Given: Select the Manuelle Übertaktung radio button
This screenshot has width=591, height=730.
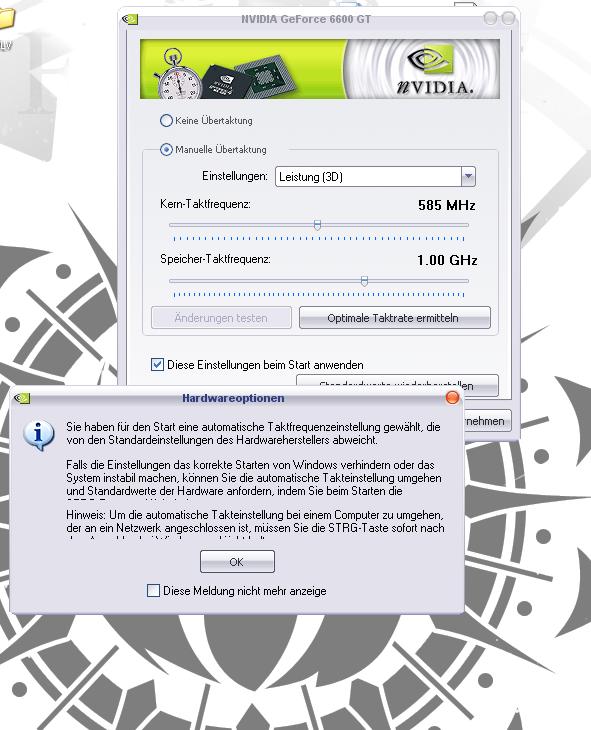Looking at the screenshot, I should click(166, 149).
